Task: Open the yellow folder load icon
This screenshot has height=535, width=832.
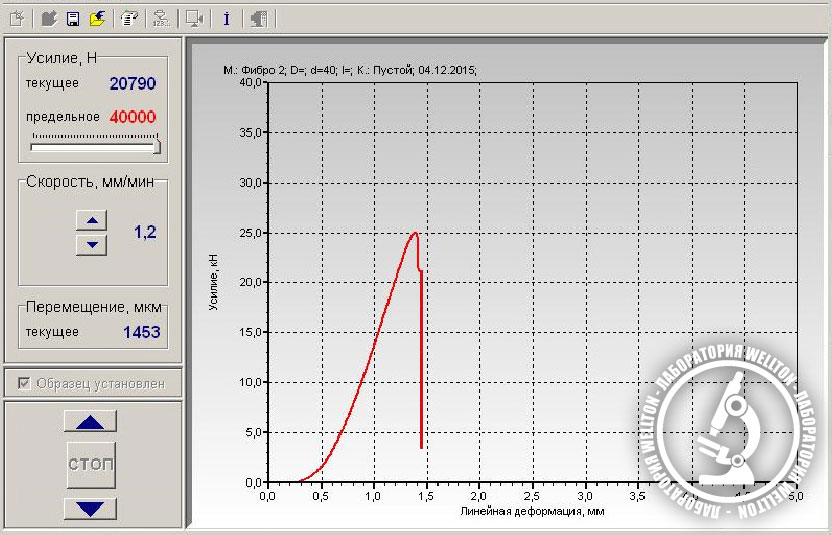Action: (97, 18)
